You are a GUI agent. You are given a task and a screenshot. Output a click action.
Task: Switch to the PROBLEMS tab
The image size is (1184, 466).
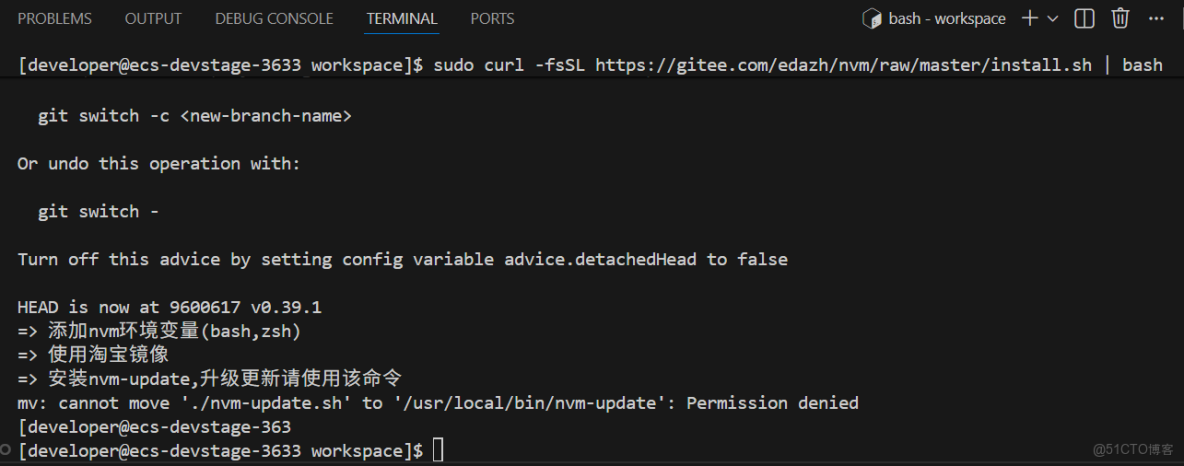coord(55,19)
